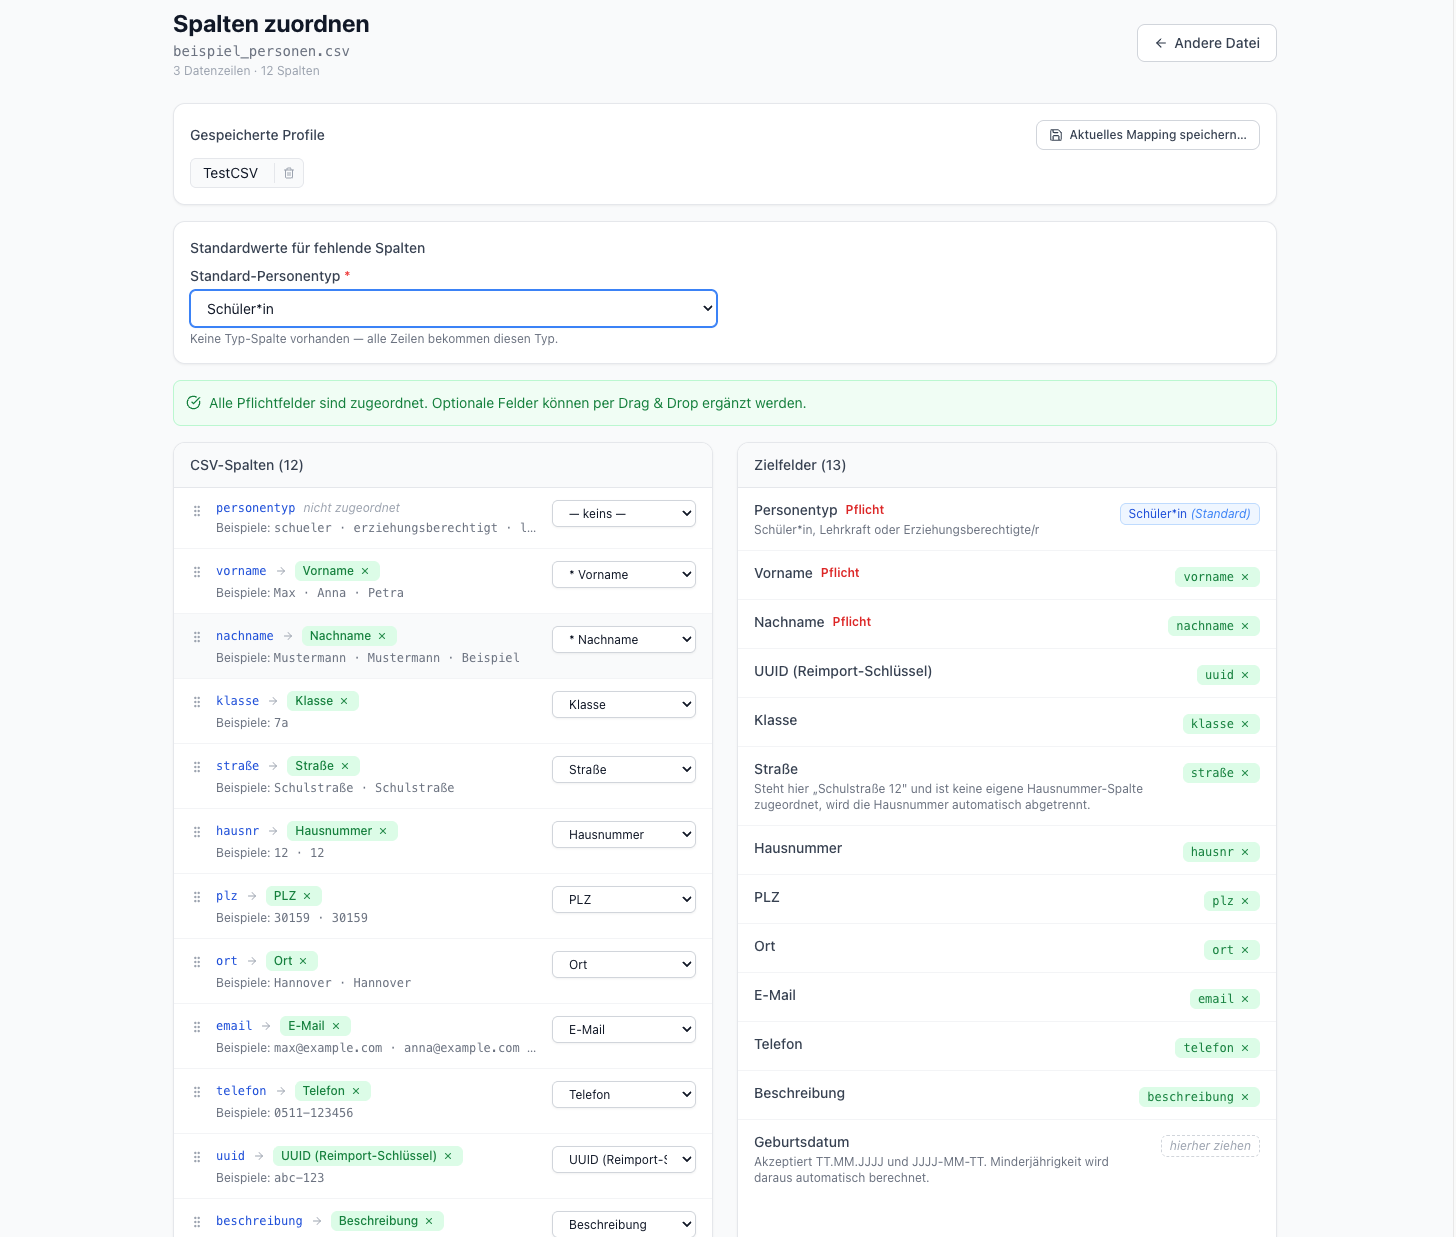
Task: Click the drag handle of the klasse column
Action: coord(197,702)
